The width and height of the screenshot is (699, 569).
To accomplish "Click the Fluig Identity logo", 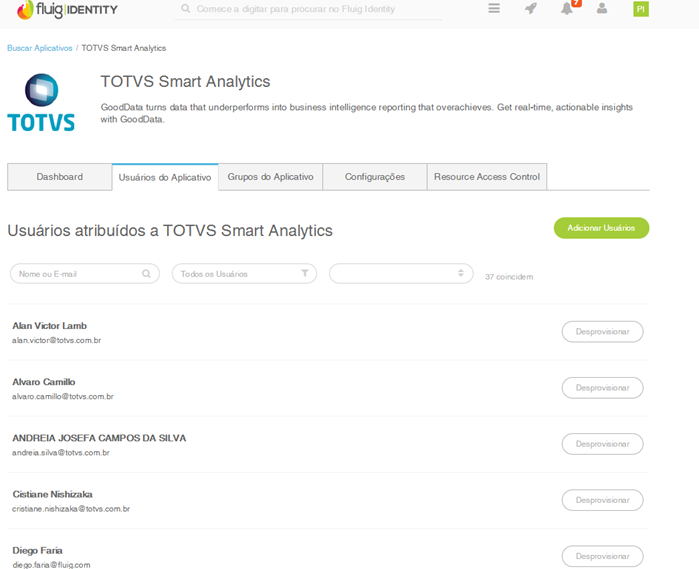I will [67, 10].
